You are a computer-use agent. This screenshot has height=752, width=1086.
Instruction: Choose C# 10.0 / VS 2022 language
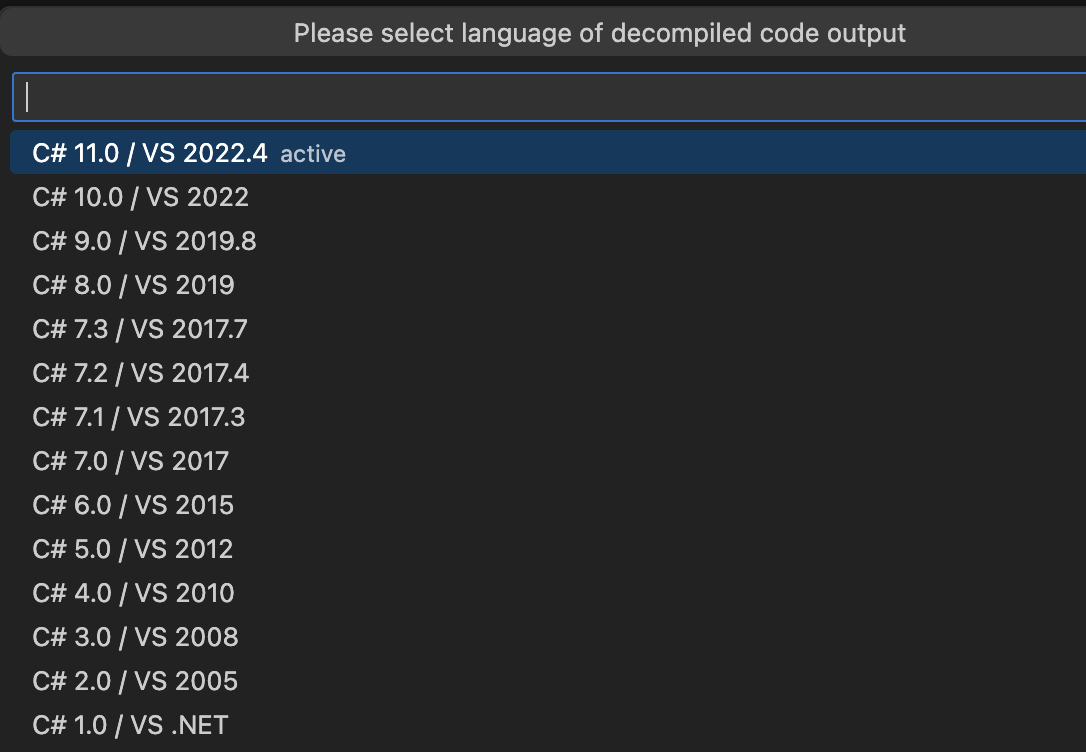140,197
